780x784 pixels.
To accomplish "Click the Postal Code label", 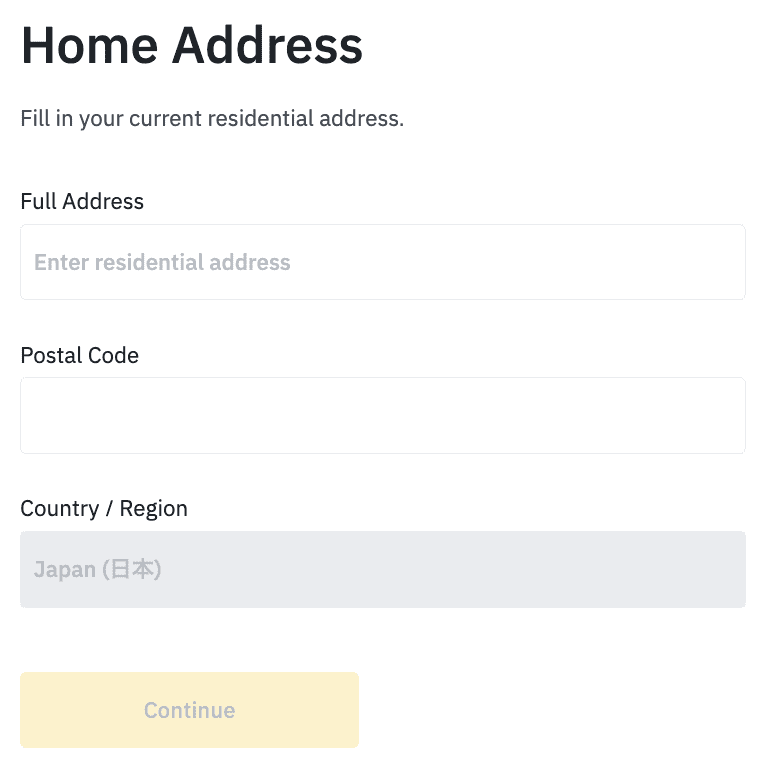I will pyautogui.click(x=79, y=355).
